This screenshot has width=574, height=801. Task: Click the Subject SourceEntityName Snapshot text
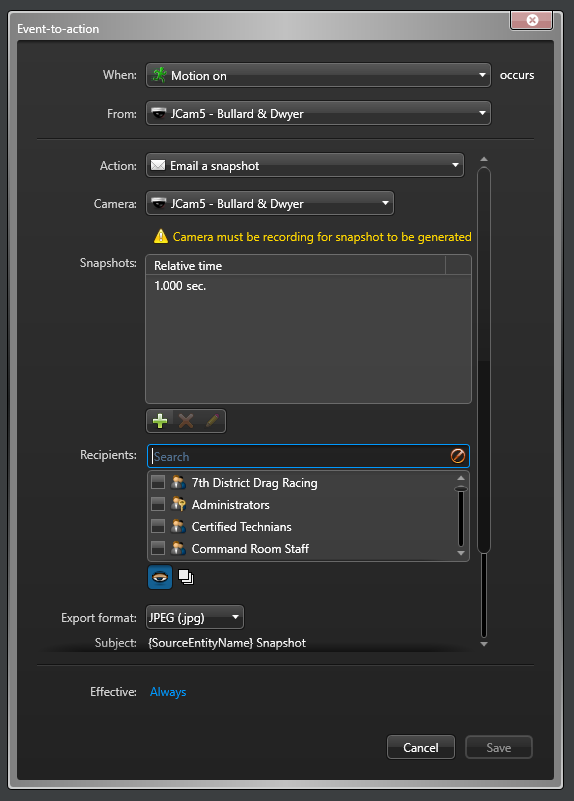(x=227, y=643)
